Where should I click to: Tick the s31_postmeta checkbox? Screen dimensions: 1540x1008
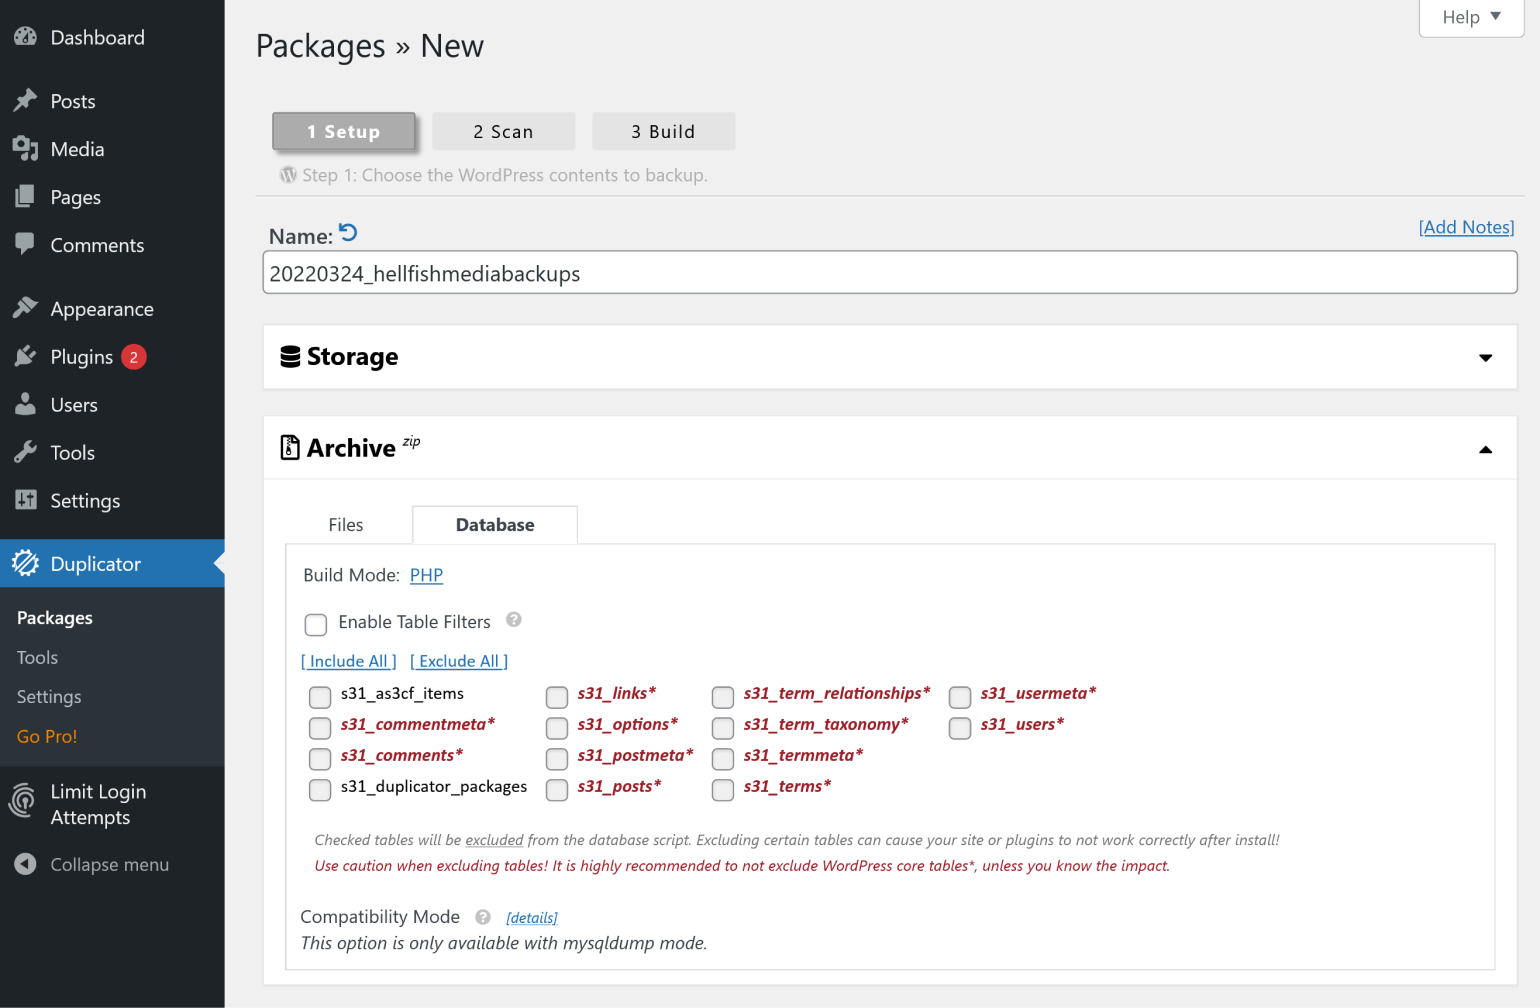tap(557, 759)
